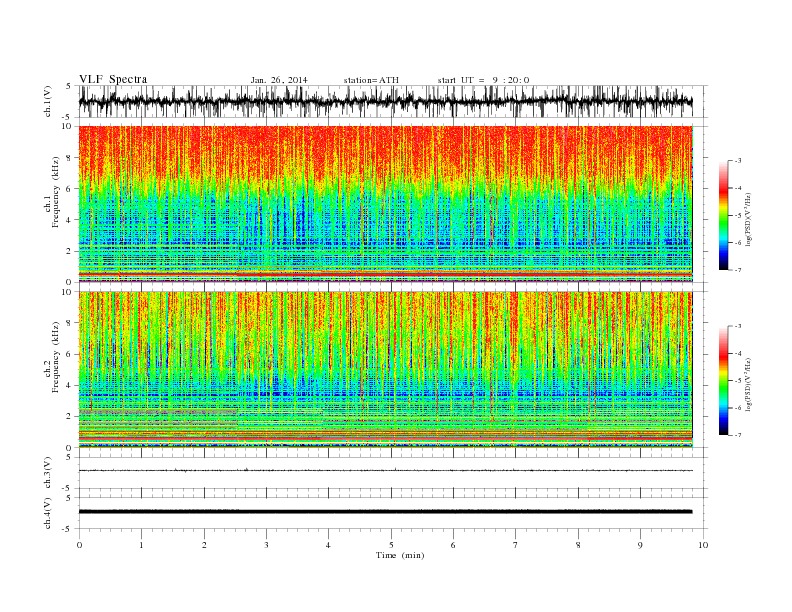Click the ch.1 colorbar 'log(PSD)(V²/Hz)' label
Viewport: 792px width, 612px height.
pyautogui.click(x=749, y=220)
